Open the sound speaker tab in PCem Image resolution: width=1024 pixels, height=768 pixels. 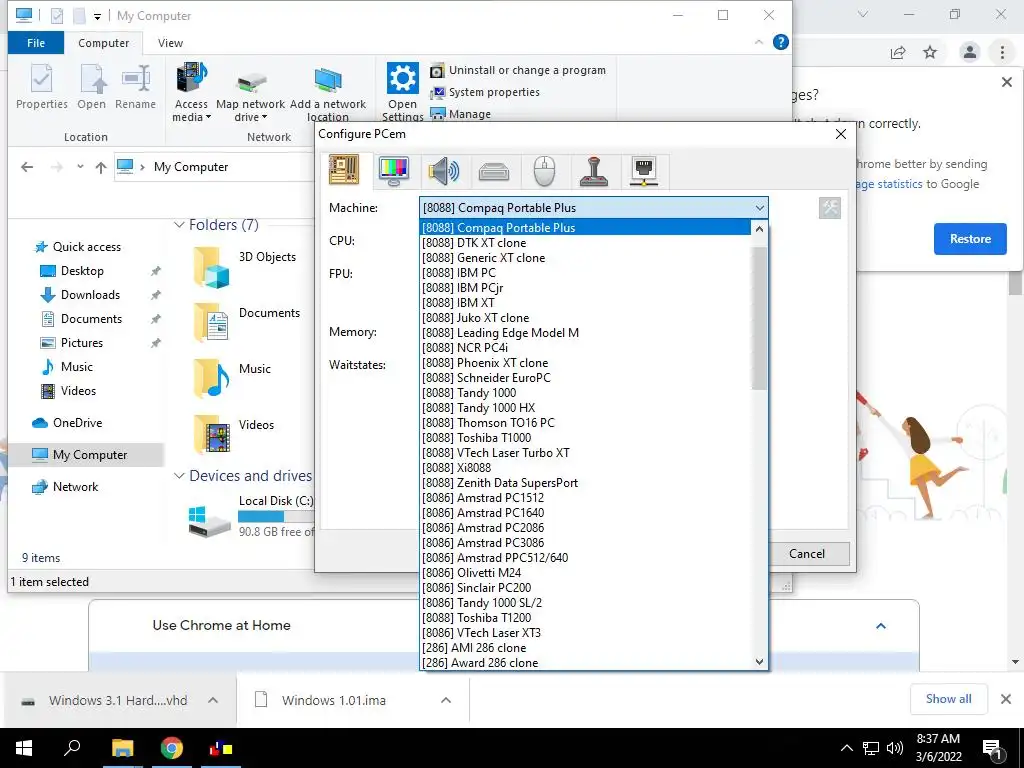[443, 171]
